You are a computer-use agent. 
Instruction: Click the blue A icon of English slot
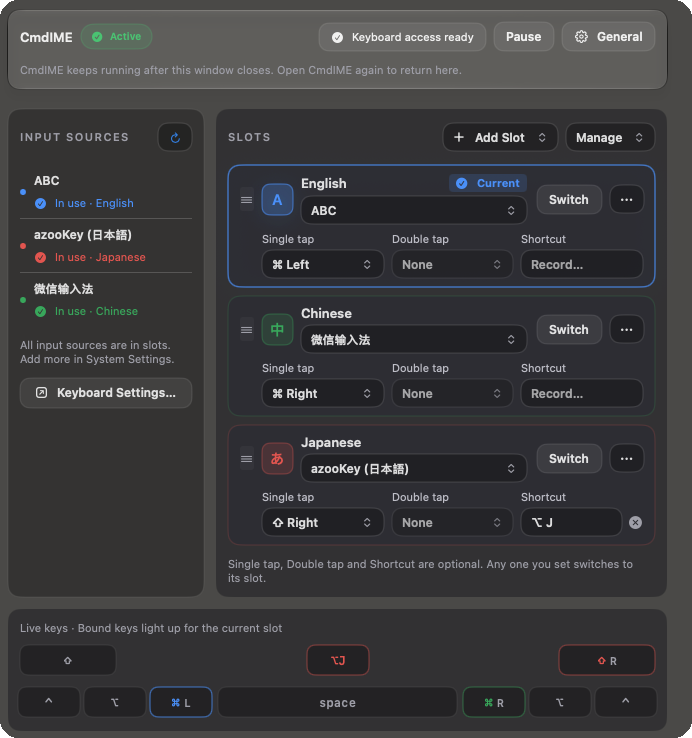(277, 200)
